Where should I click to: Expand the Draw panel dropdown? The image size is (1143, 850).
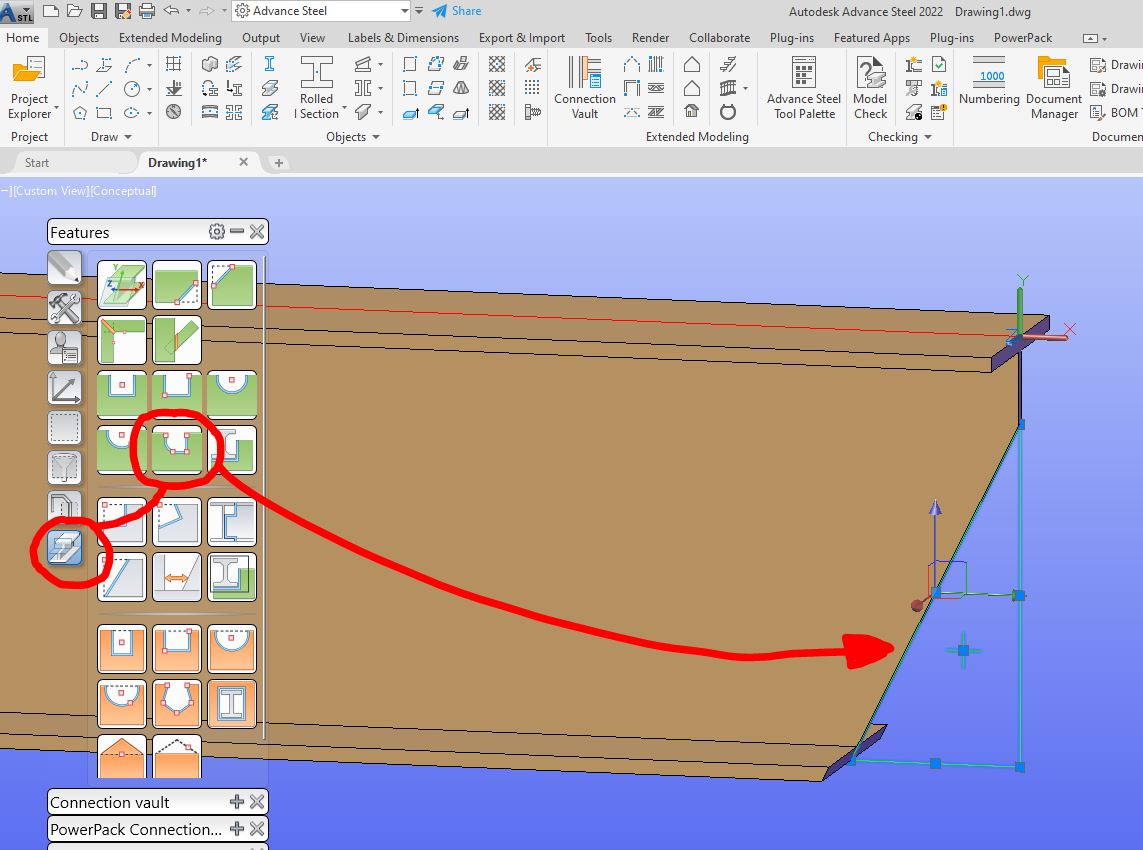(127, 136)
